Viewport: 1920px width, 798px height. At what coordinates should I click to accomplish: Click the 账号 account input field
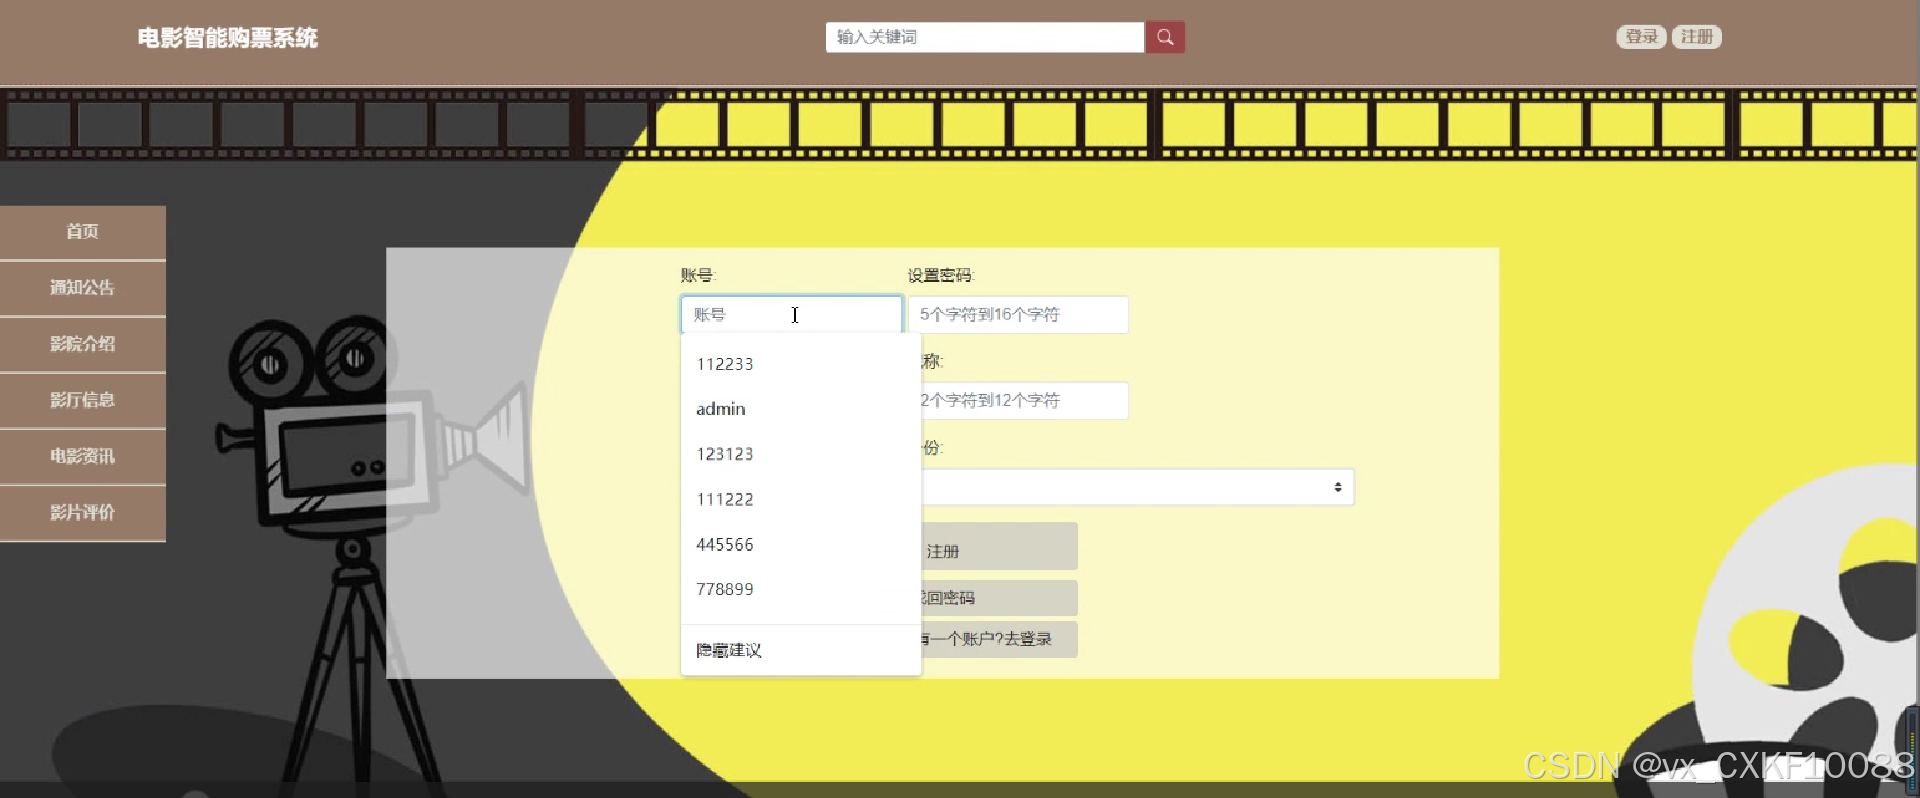click(x=791, y=314)
